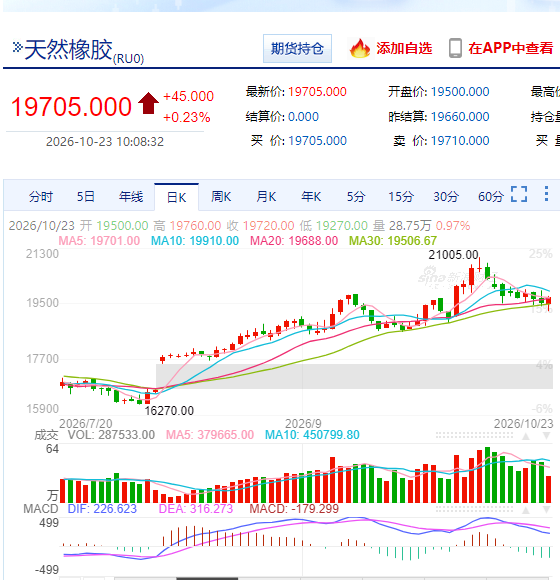Click the 结算价 value 0.000

(303, 117)
